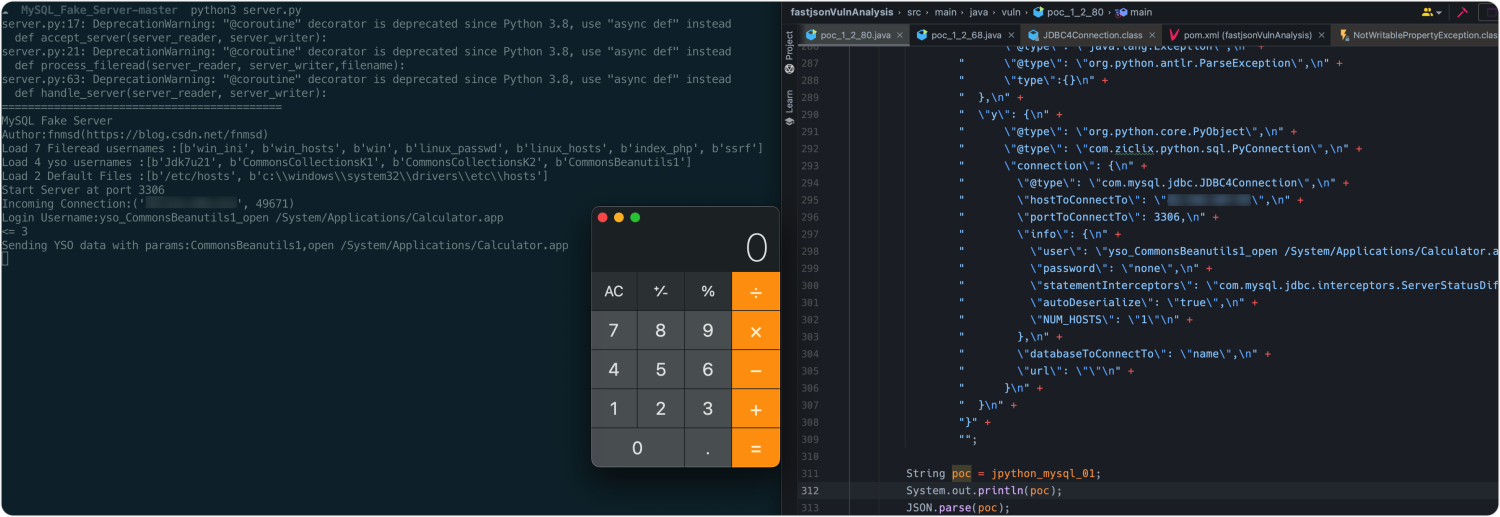This screenshot has height=517, width=1500.
Task: Click the yellow minimize button on Calculator
Action: tap(619, 217)
